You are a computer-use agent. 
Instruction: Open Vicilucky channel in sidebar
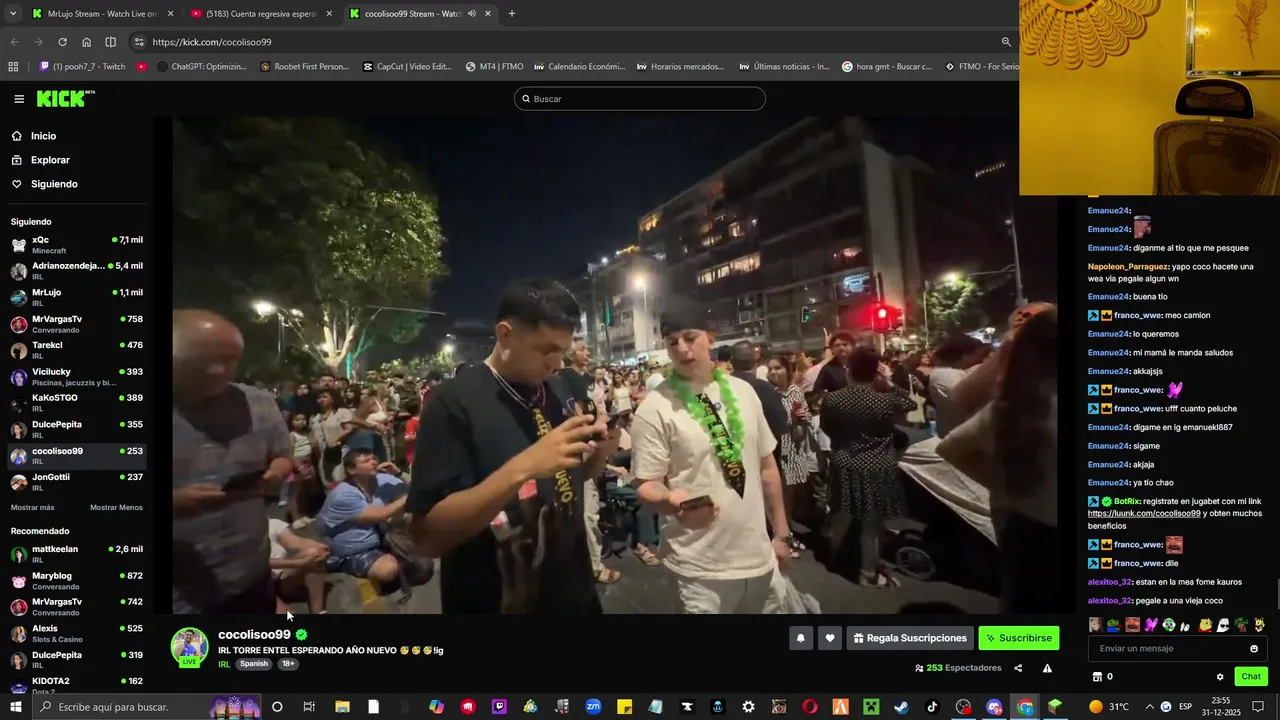(x=76, y=377)
